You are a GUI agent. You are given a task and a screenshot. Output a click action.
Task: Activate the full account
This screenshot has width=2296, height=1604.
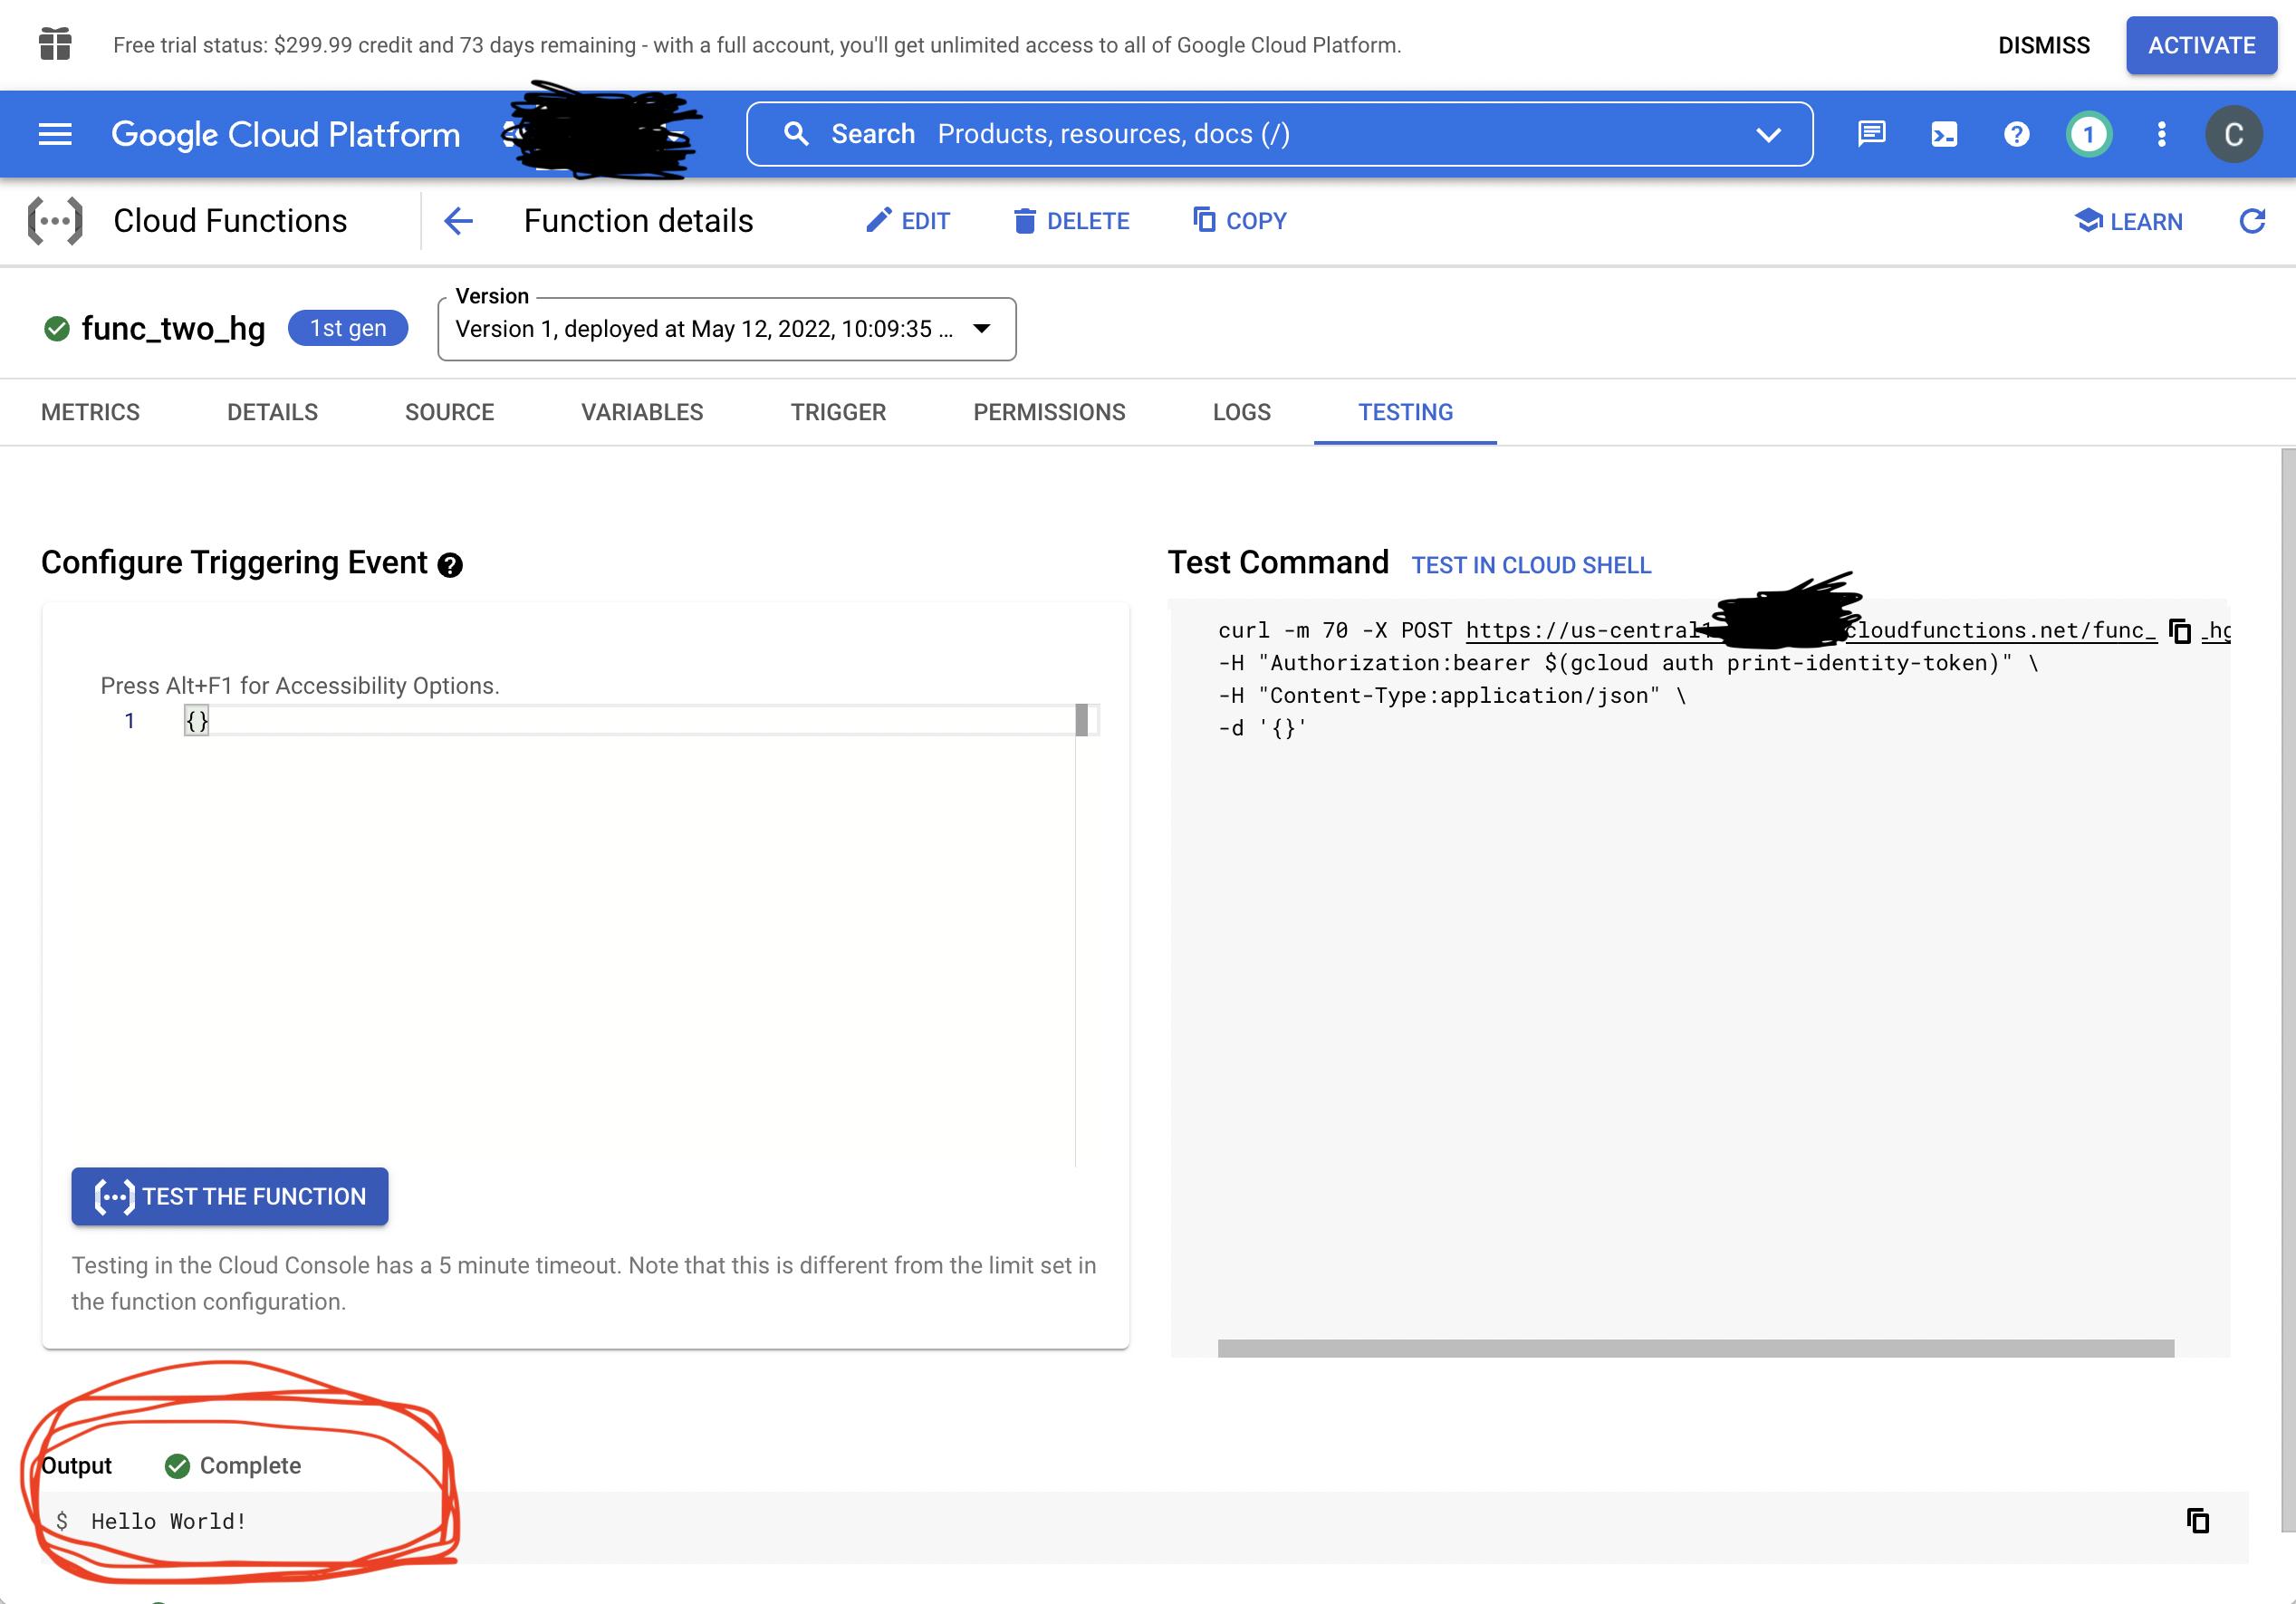[2201, 45]
